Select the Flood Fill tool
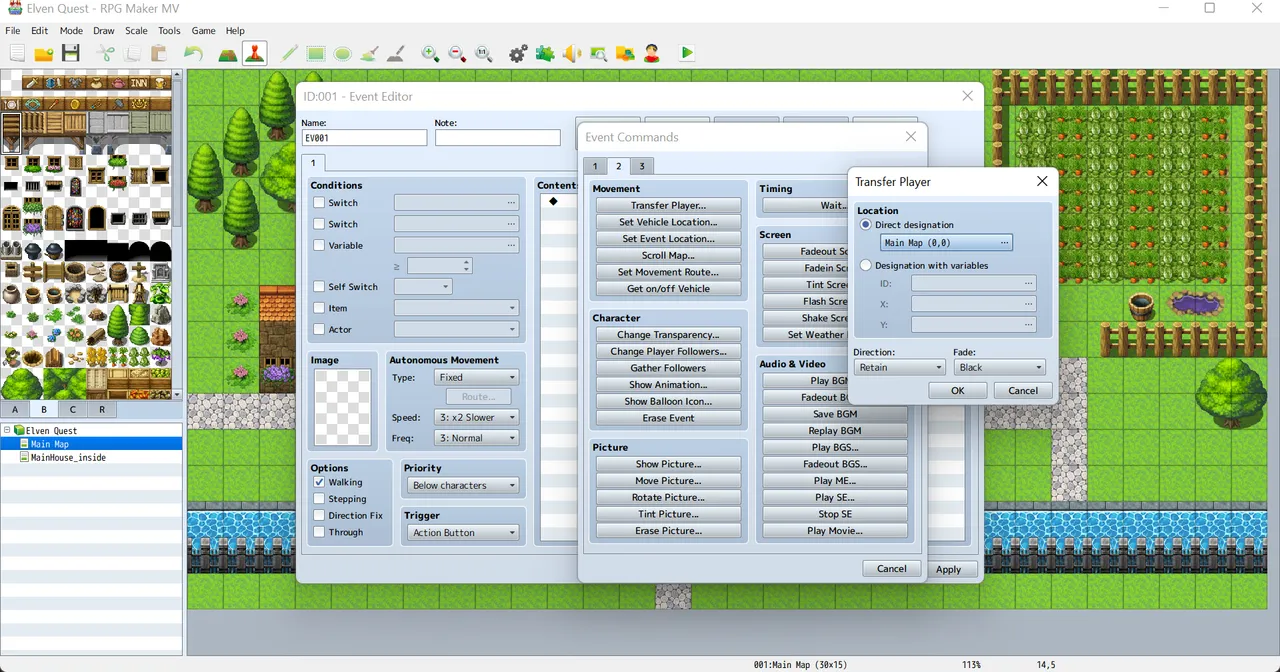The width and height of the screenshot is (1280, 672). pos(369,54)
